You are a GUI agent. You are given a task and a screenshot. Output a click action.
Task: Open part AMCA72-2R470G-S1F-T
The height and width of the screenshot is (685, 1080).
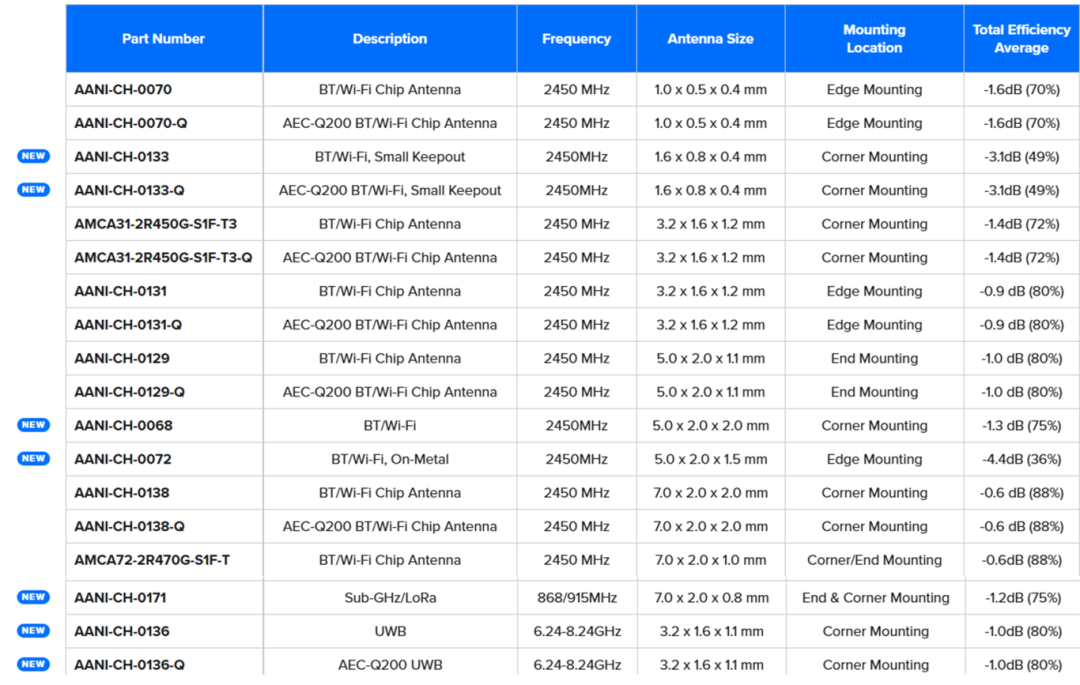152,560
